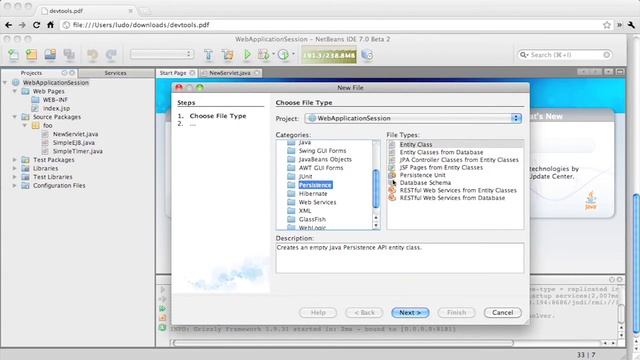The image size is (640, 360).
Task: Click the Save All toolbar icon
Action: pyautogui.click(x=69, y=55)
